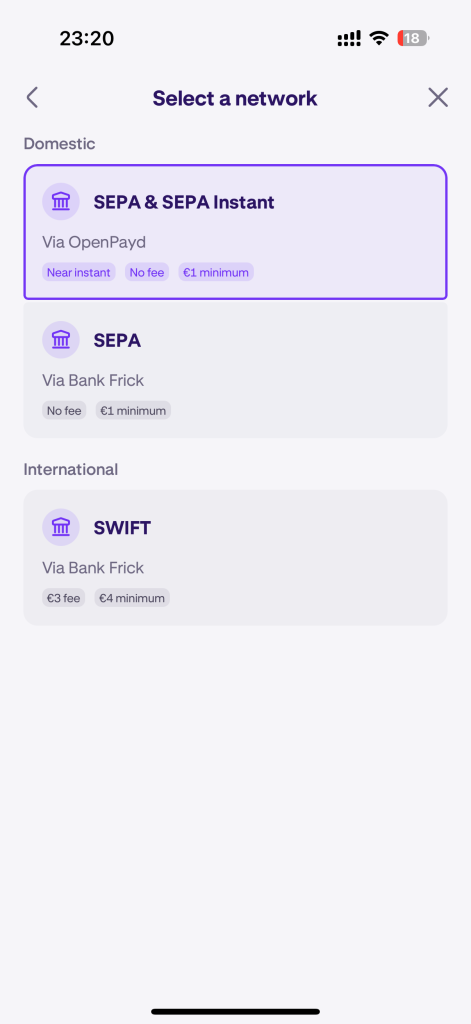Tap the International section header

point(71,469)
